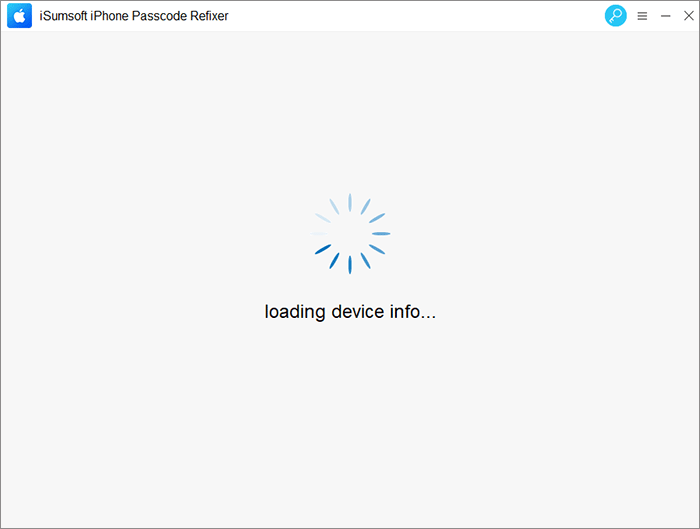Minimize the Passcode Refixer window
The image size is (700, 529).
point(666,16)
